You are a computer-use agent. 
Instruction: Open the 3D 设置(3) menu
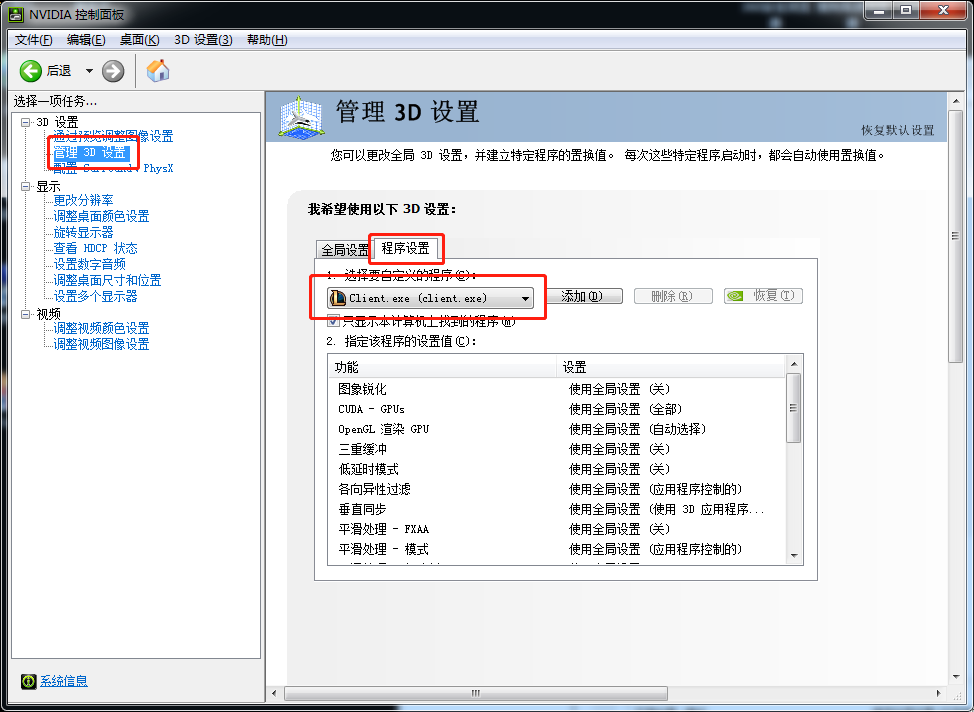pyautogui.click(x=203, y=40)
